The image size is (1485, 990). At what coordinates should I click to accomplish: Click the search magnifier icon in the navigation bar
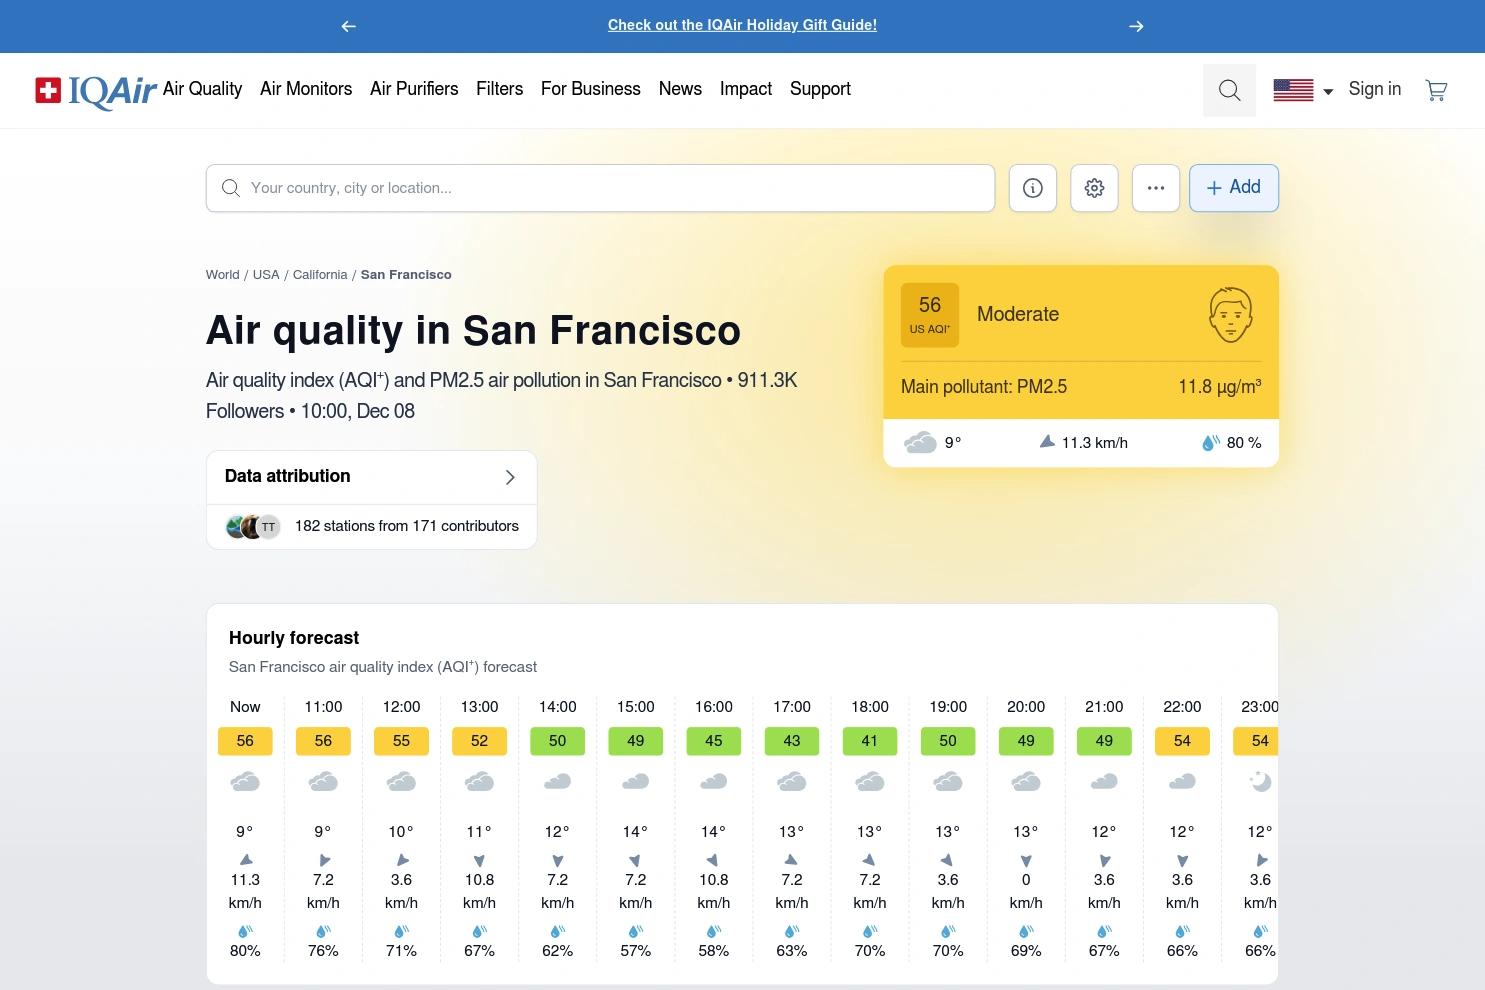coord(1229,90)
